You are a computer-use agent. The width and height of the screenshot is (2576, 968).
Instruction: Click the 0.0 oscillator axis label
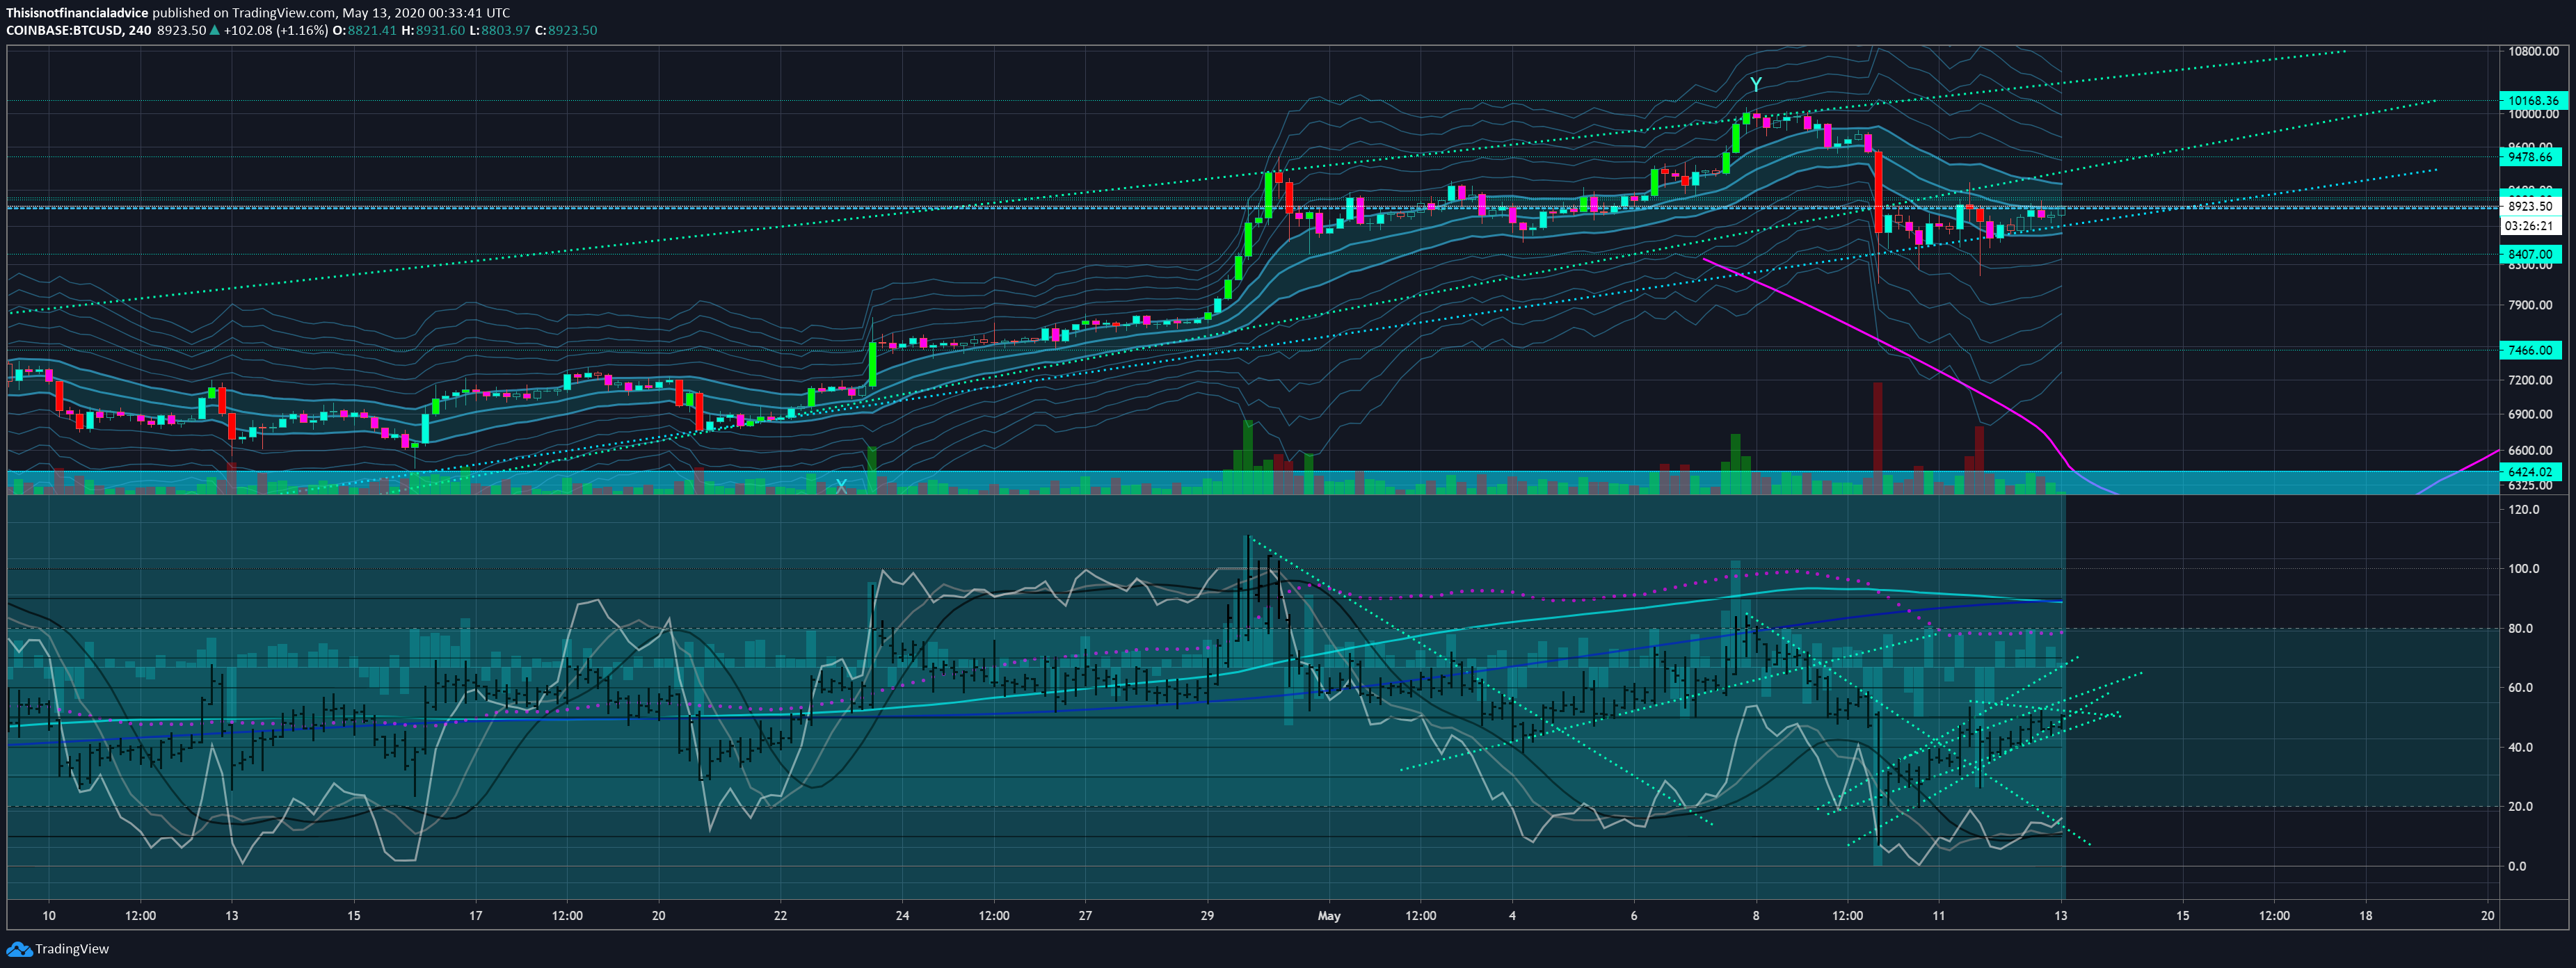[2517, 867]
